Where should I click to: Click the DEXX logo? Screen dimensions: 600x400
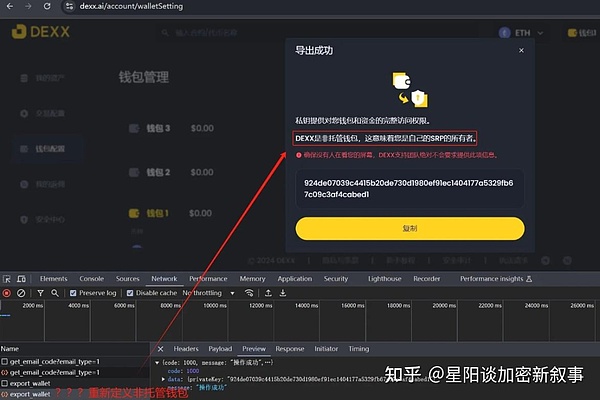click(41, 32)
